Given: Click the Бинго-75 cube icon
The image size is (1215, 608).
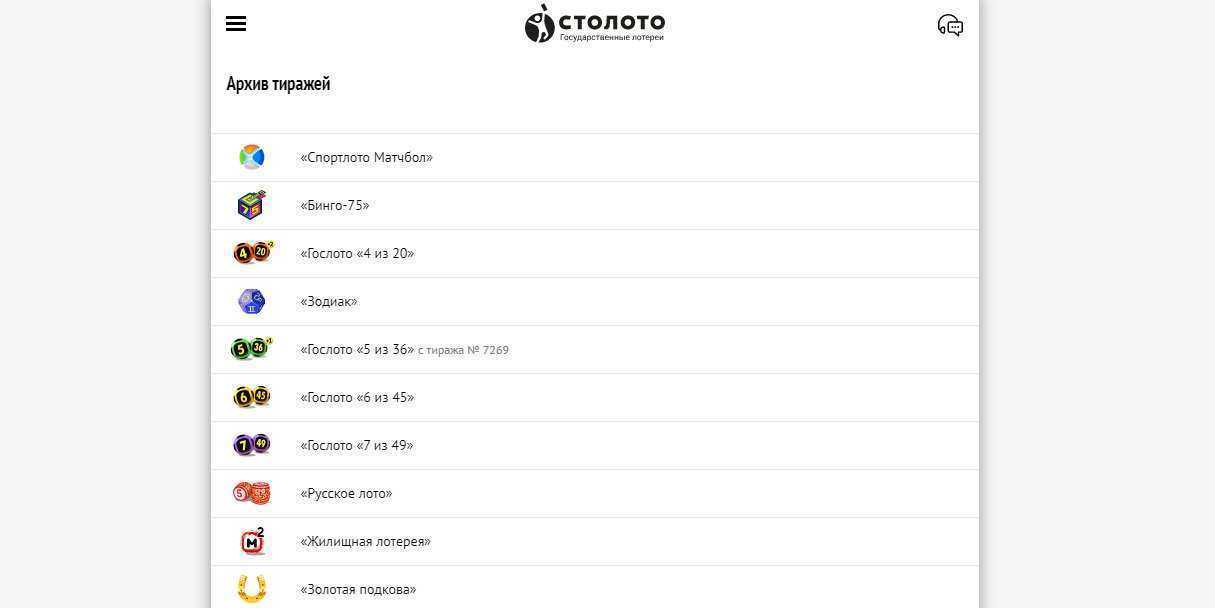Looking at the screenshot, I should 252,205.
